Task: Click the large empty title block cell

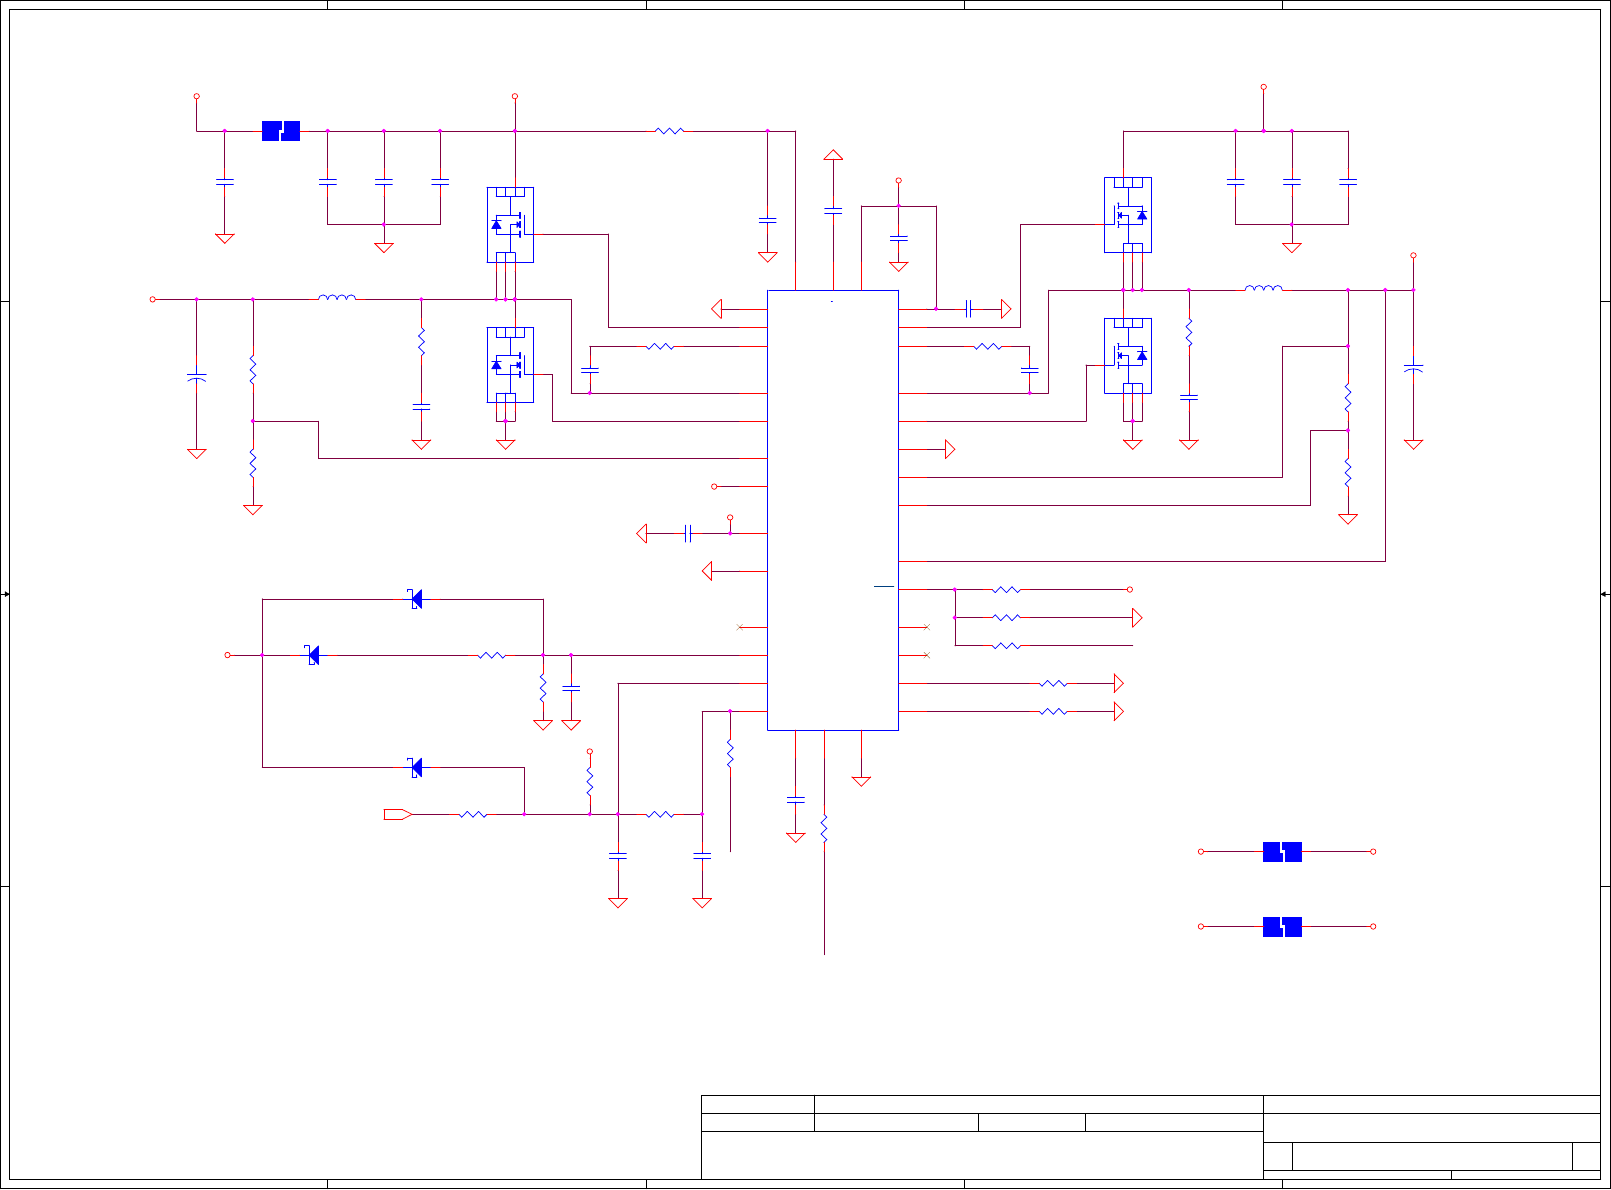Action: [x=982, y=1155]
